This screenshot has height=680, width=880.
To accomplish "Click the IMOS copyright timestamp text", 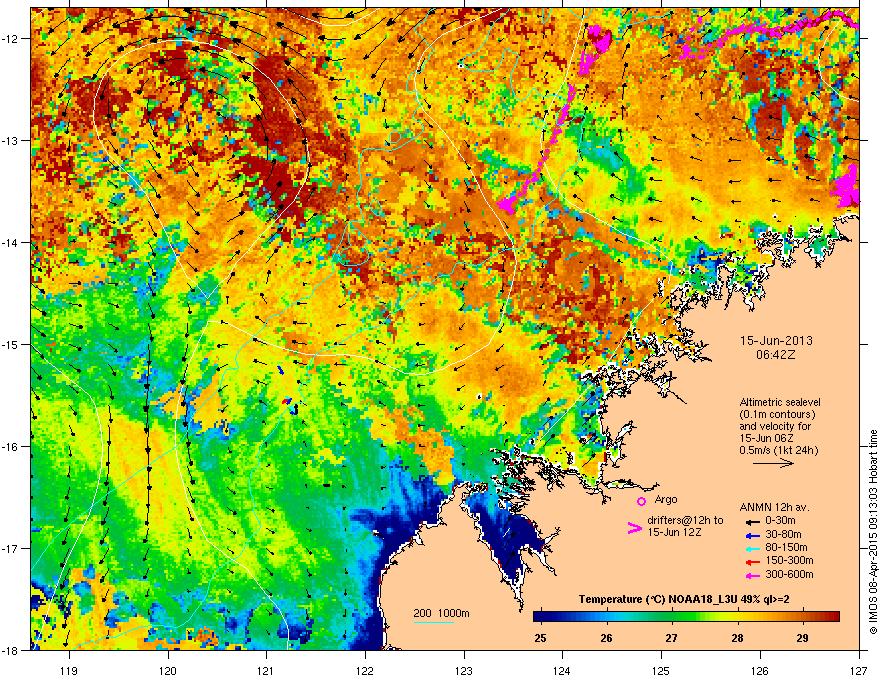I will [873, 532].
